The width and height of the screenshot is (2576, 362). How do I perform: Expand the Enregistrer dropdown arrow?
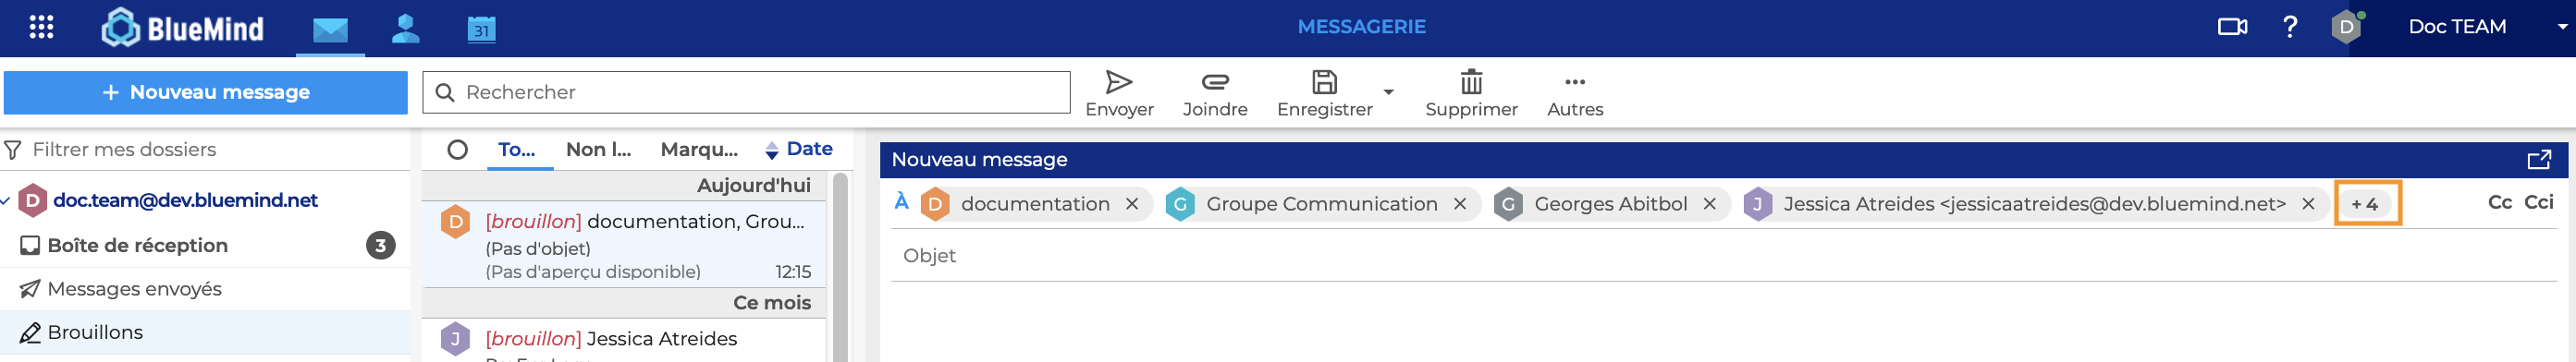coord(1388,92)
